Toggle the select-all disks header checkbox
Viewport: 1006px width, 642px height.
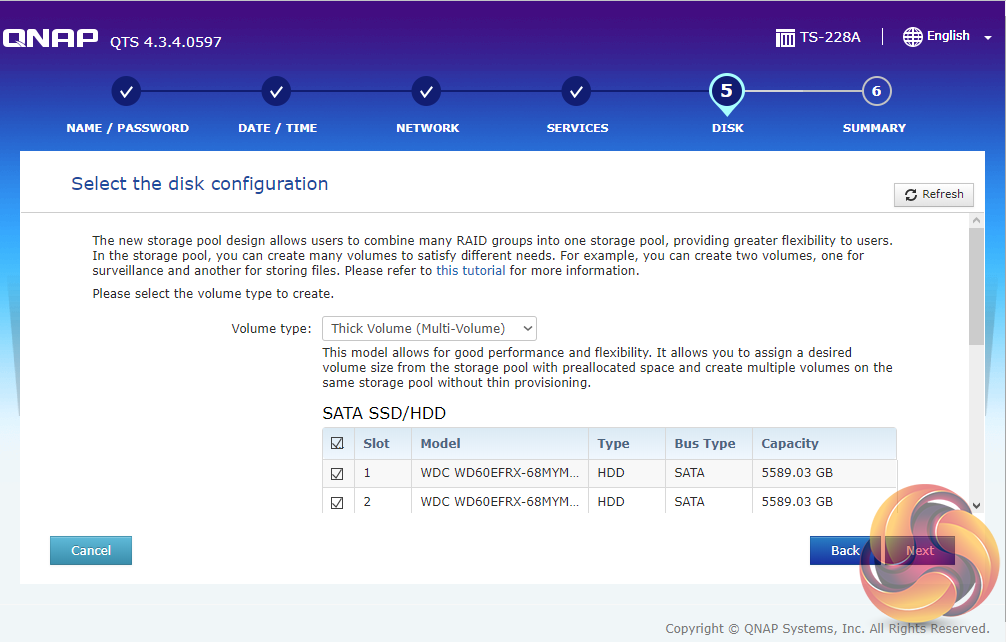(337, 443)
